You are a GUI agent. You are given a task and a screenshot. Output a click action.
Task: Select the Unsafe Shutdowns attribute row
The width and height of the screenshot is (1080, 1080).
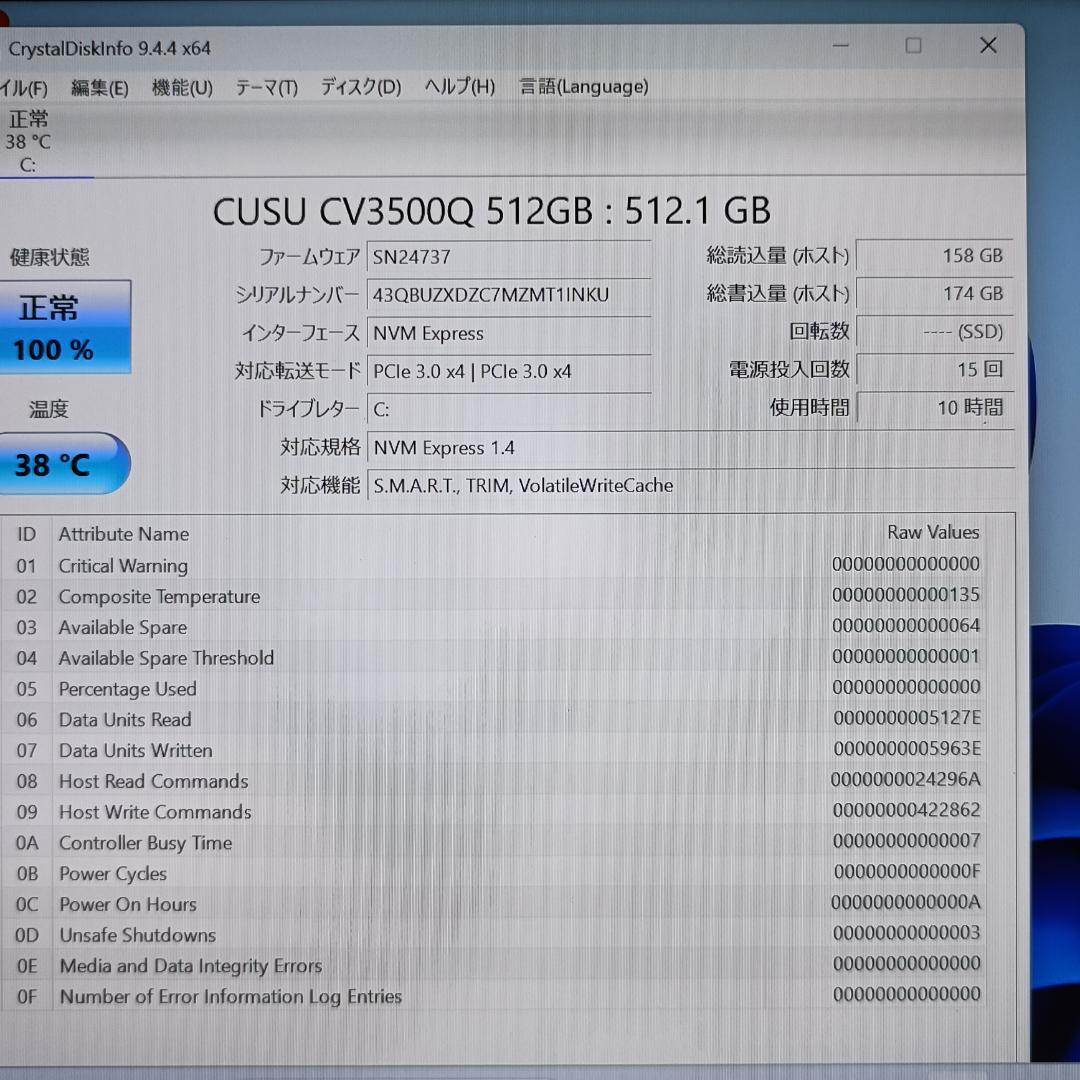[x=400, y=935]
